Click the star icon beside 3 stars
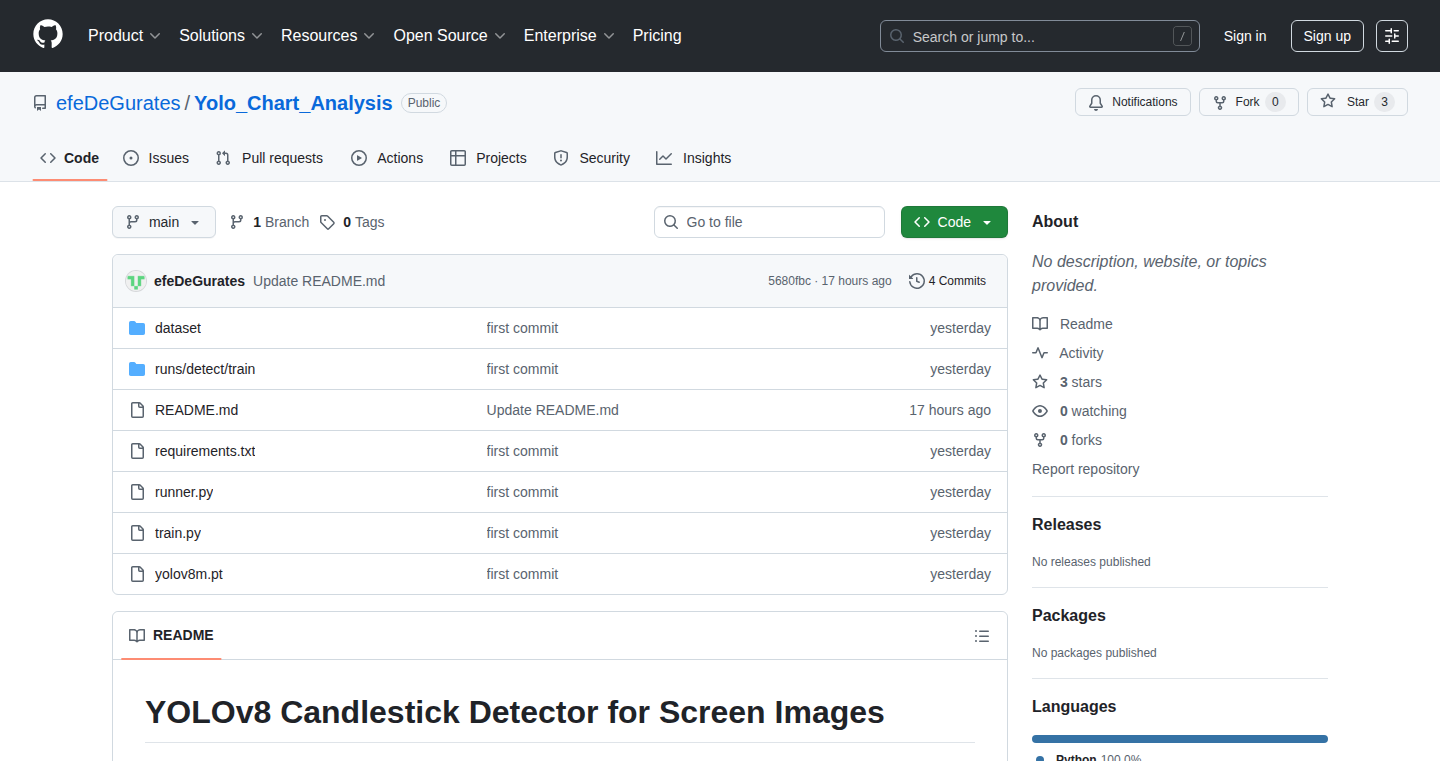This screenshot has width=1440, height=761. pyautogui.click(x=1040, y=382)
